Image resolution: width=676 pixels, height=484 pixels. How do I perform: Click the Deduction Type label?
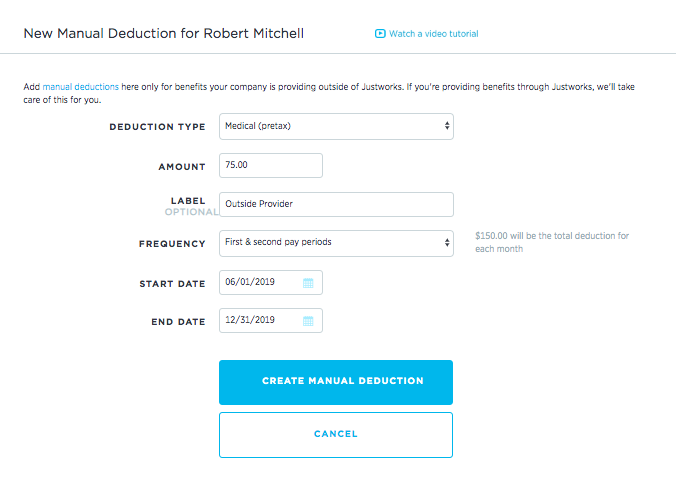[x=157, y=127]
